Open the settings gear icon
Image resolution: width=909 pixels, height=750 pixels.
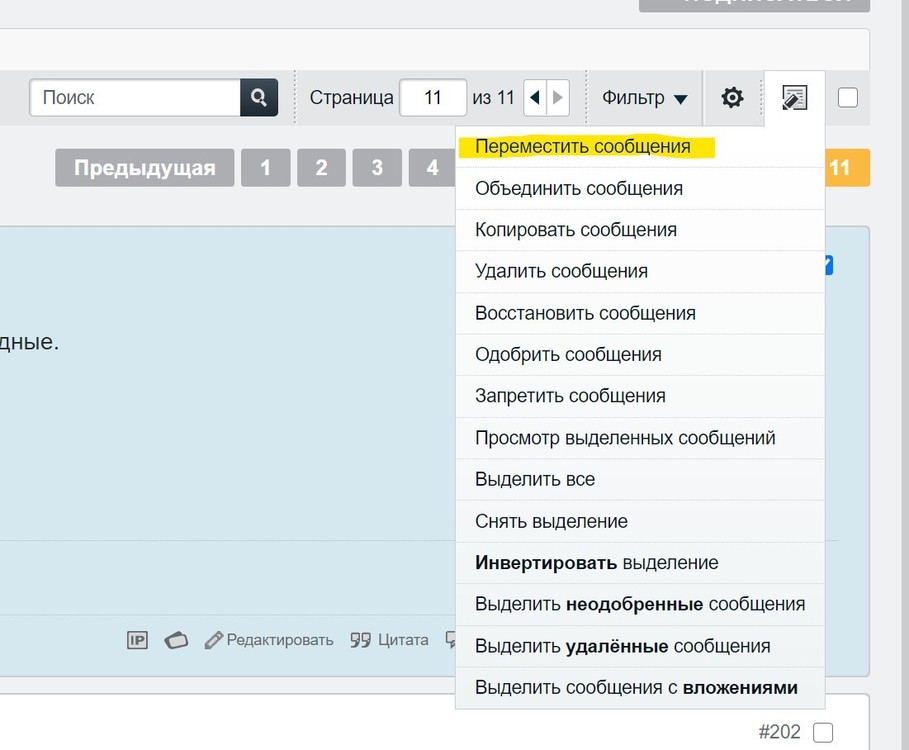[733, 97]
